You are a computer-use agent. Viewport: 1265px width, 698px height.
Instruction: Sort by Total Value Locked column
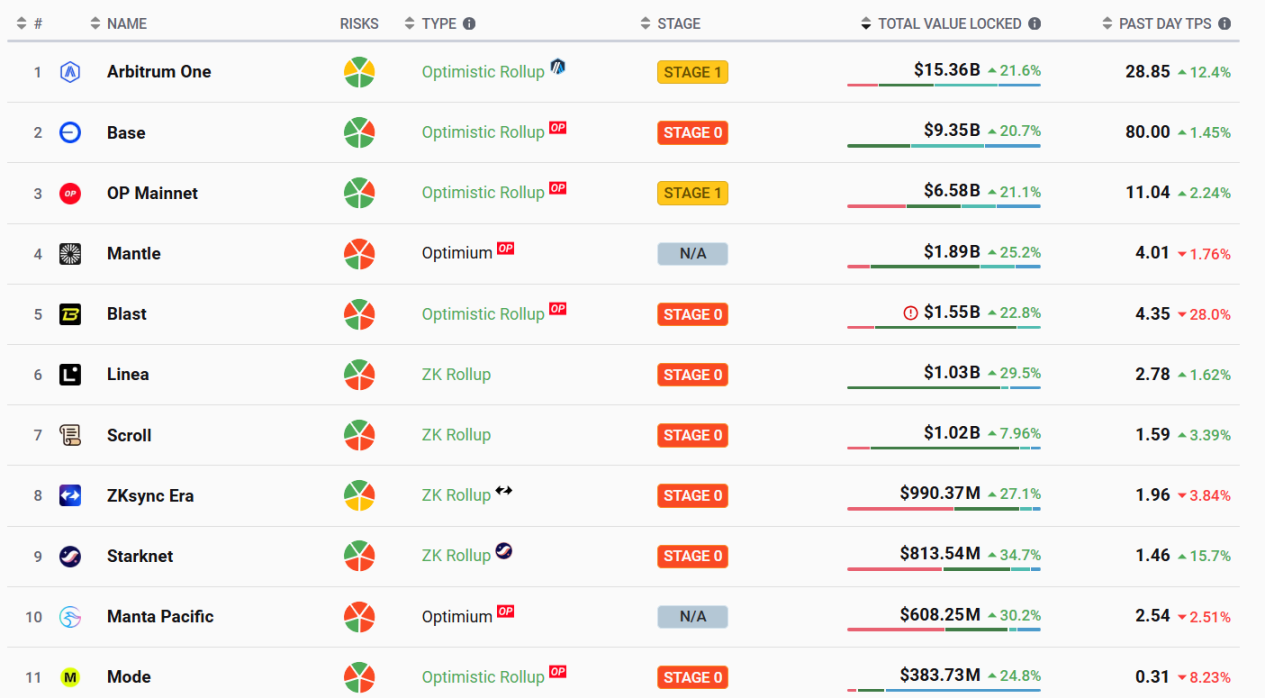[x=949, y=24]
